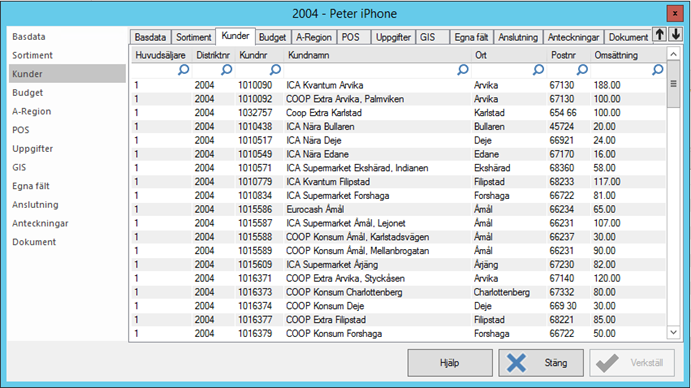Sort by the Kundnamn column header
The image size is (691, 388).
click(x=377, y=55)
